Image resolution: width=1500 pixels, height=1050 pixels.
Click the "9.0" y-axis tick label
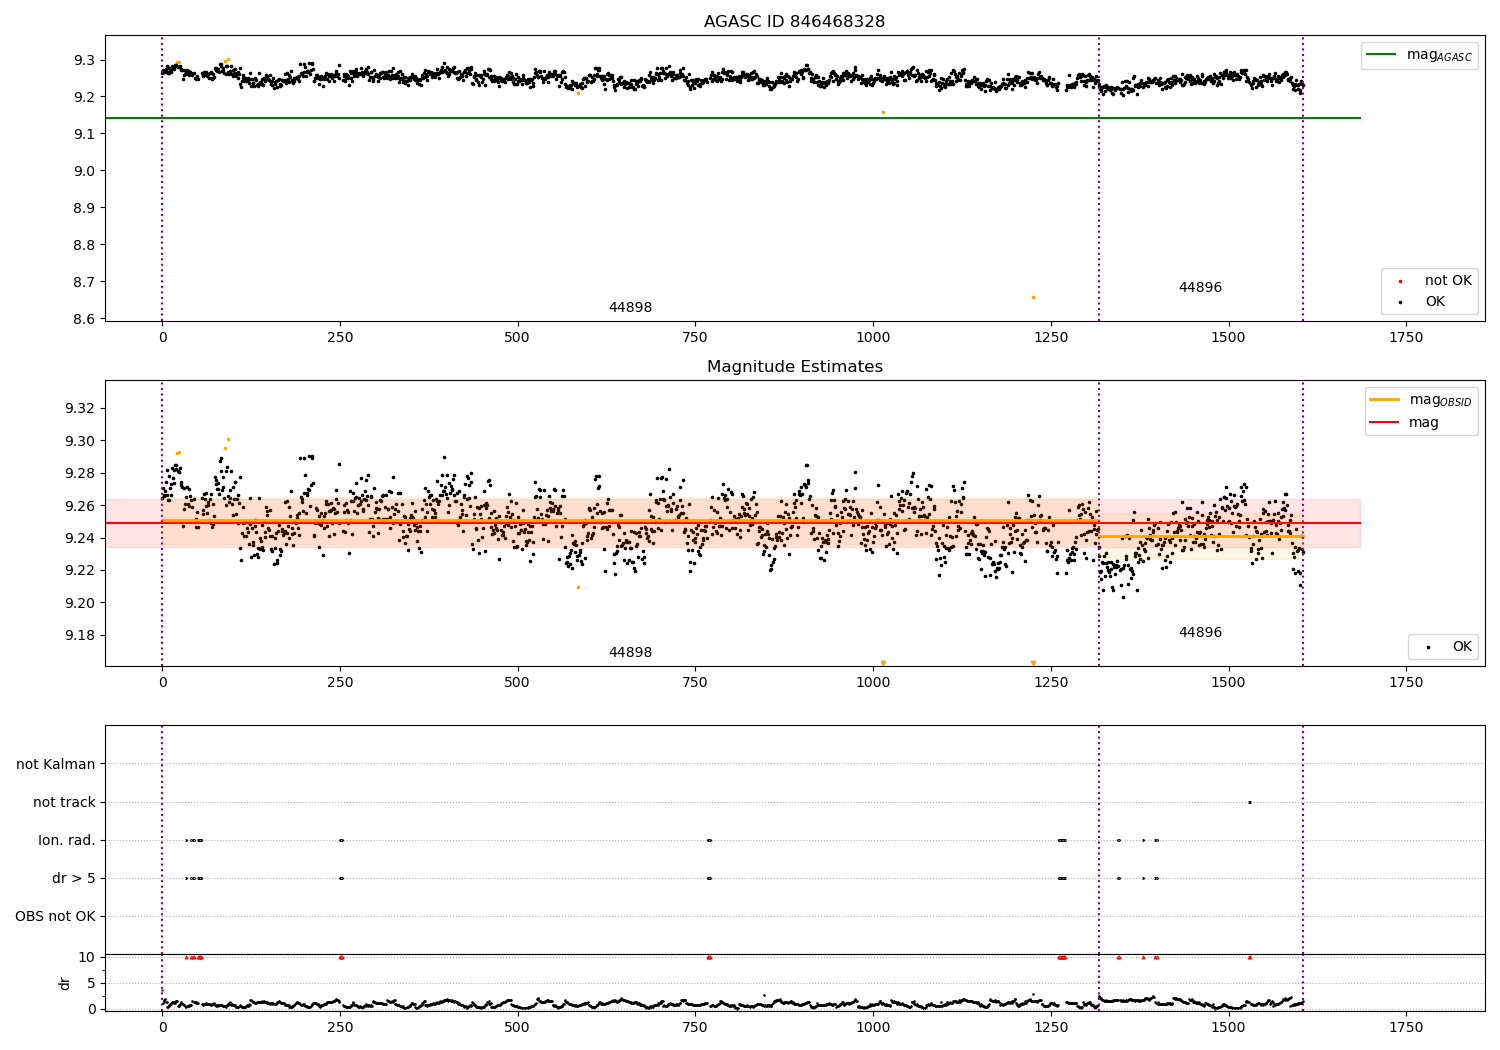coord(85,171)
